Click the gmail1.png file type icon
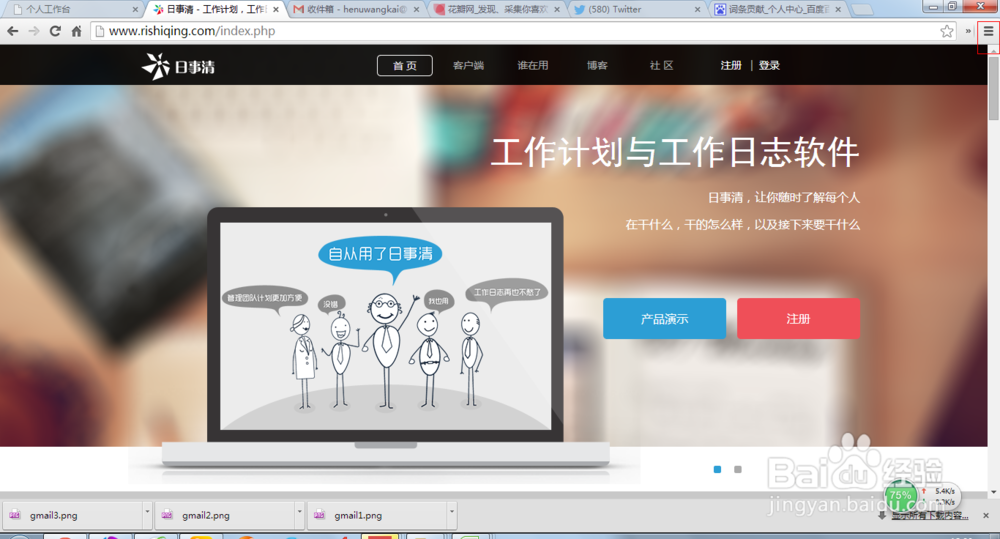Screen dimensions: 1000x539 point(320,515)
